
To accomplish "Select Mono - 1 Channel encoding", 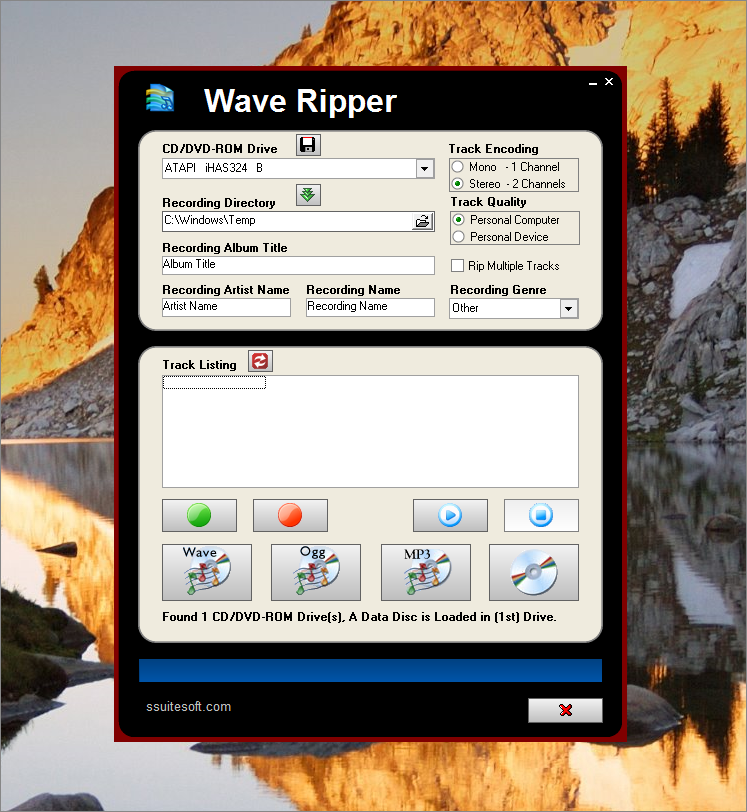I will coord(458,167).
